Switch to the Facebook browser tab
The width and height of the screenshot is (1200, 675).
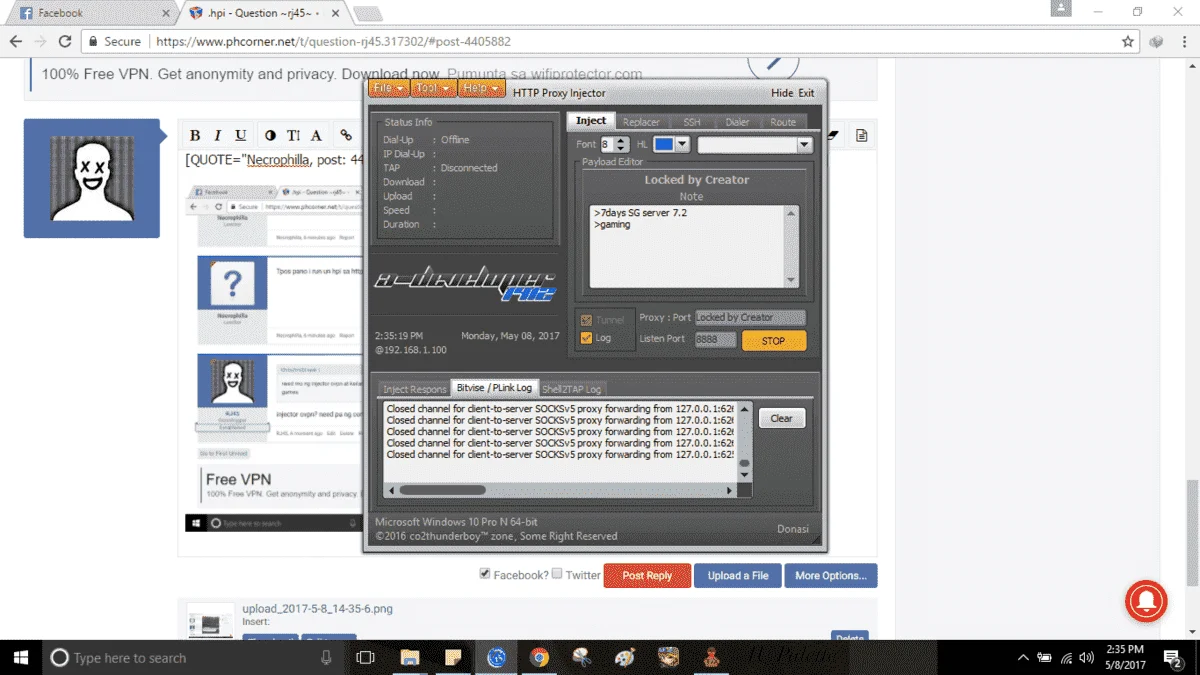(90, 13)
